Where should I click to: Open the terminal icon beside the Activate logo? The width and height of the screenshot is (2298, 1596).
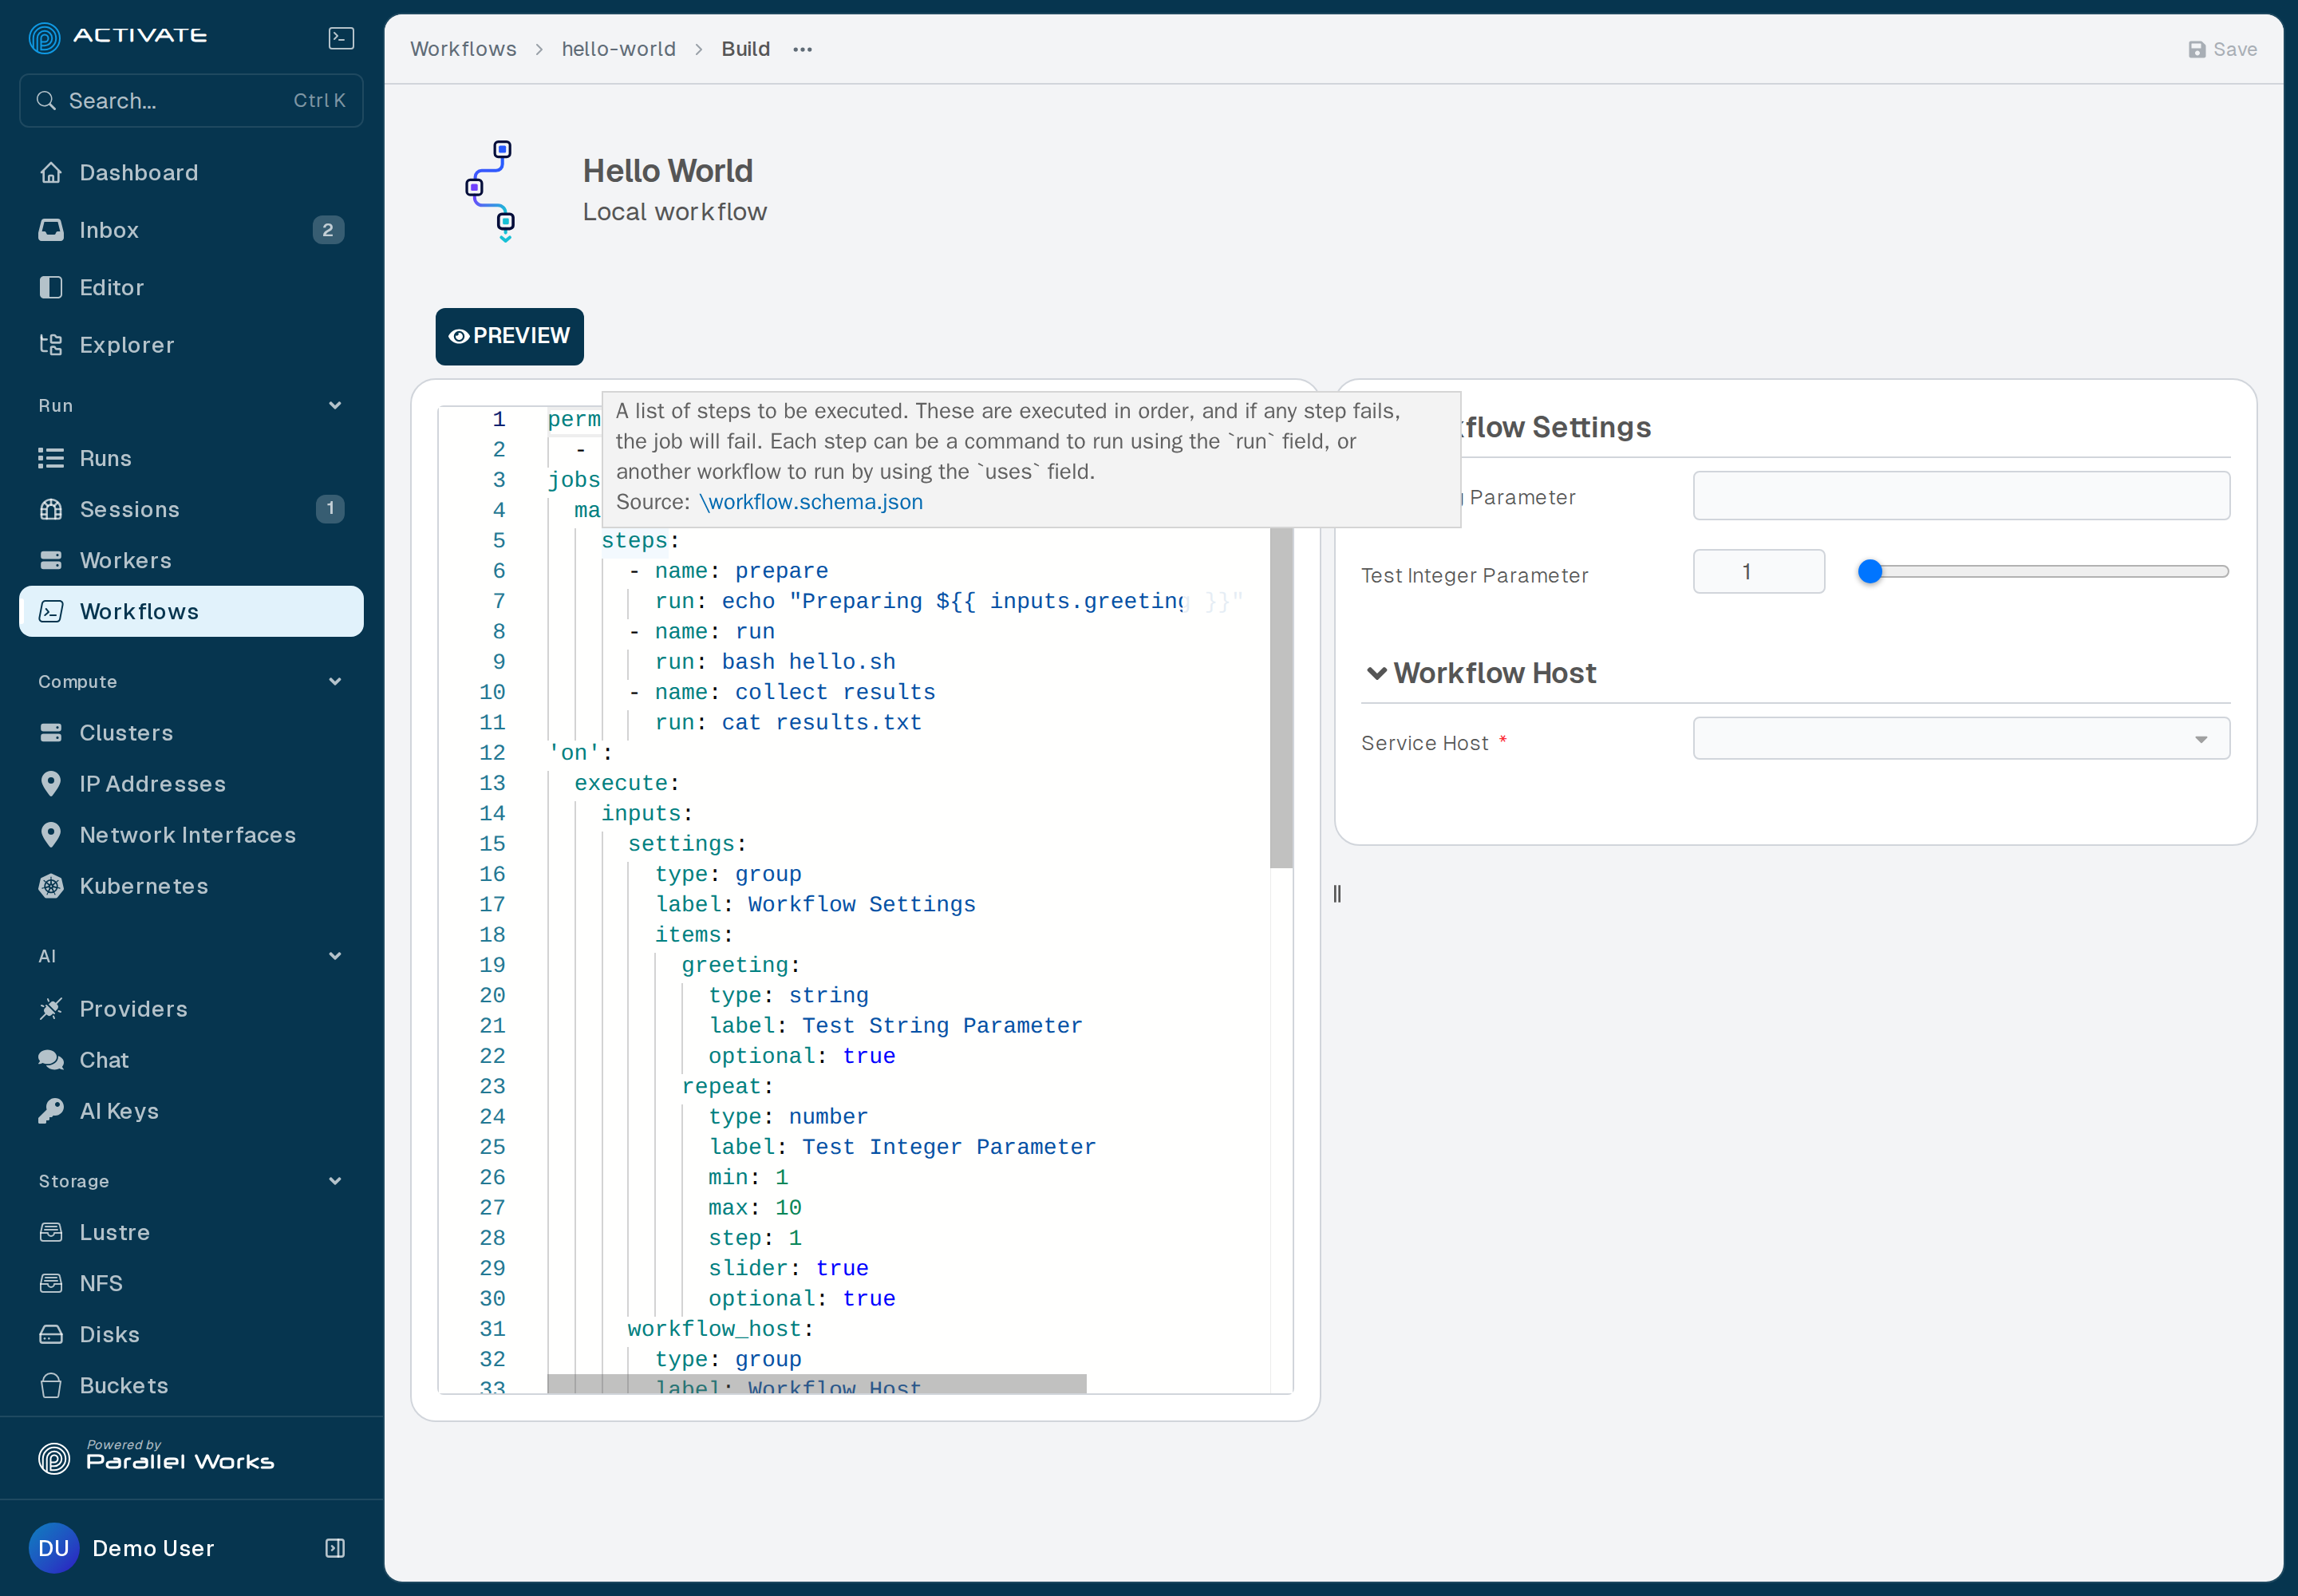coord(341,38)
